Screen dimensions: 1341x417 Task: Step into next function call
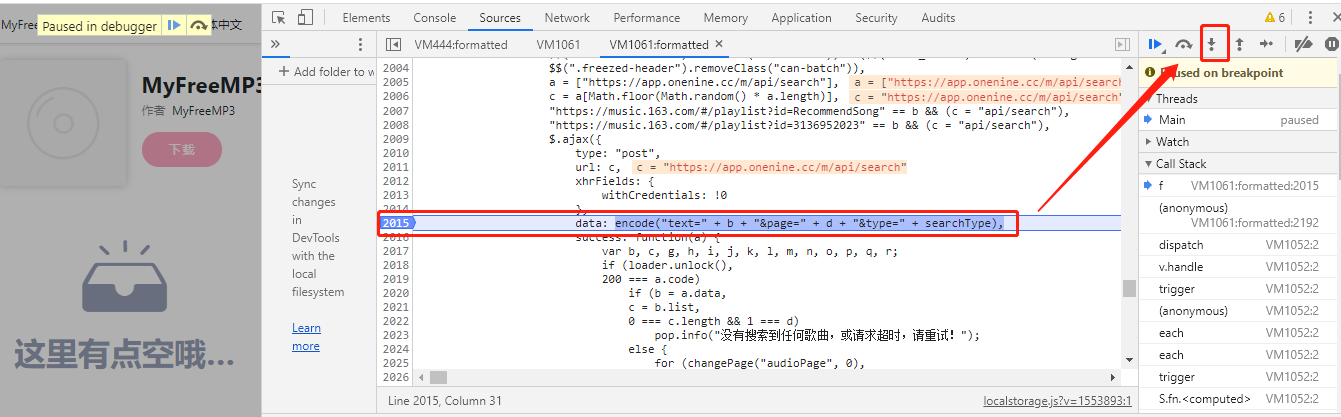point(1212,44)
